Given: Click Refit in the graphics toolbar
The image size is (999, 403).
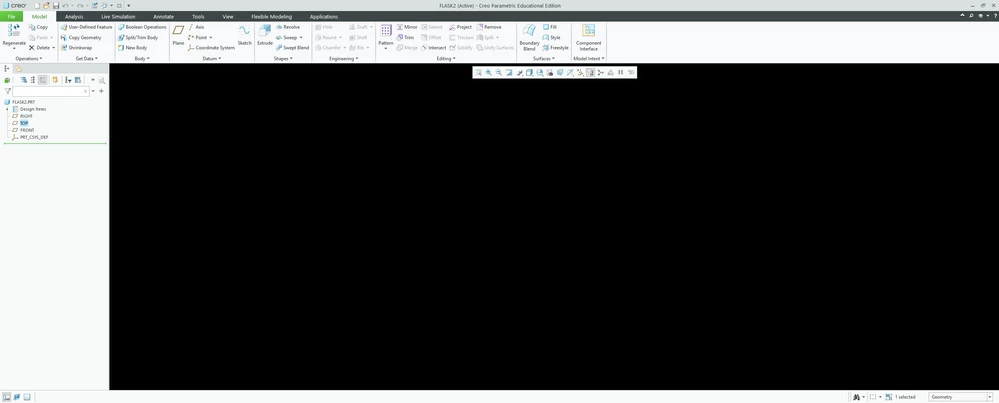Looking at the screenshot, I should click(478, 73).
